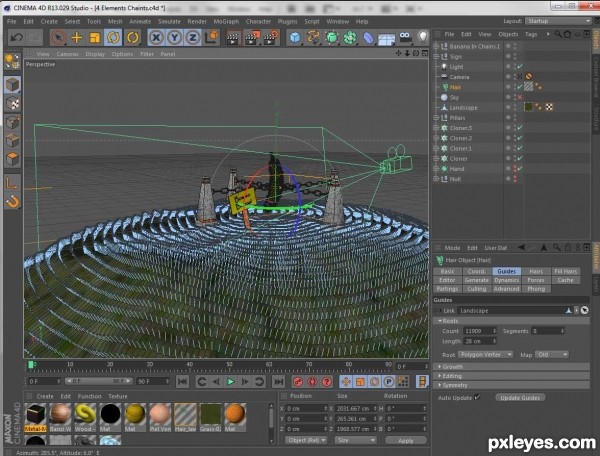Viewport: 600px width, 456px height.
Task: Open the spline tools icon
Action: pyautogui.click(x=313, y=37)
